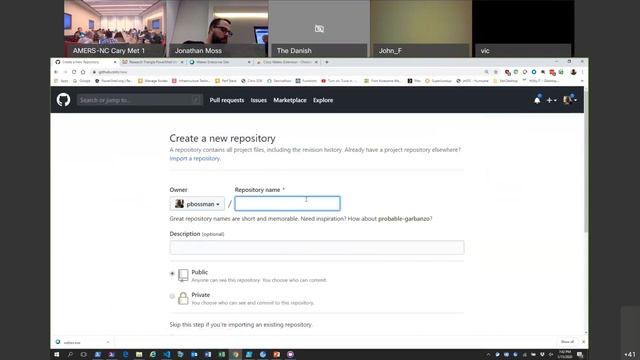Open the Apps bookmark shortcut

pyautogui.click(x=61, y=81)
